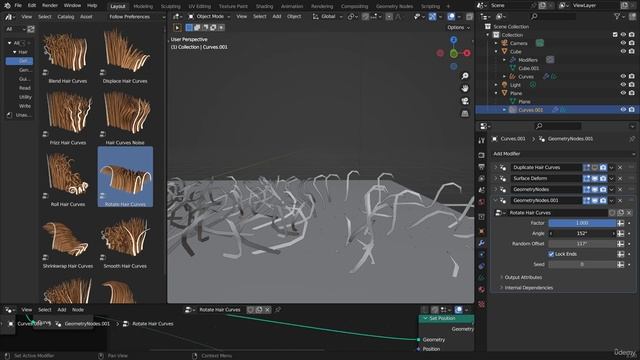Open the Output properties tab icon
640x360 pixels.
click(x=482, y=167)
